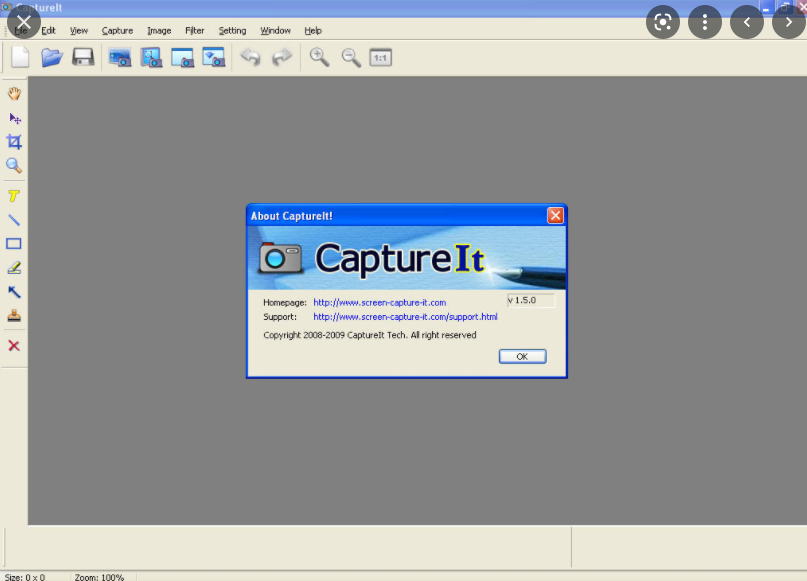Reset view to actual size 1:1
The width and height of the screenshot is (807, 581).
point(381,57)
